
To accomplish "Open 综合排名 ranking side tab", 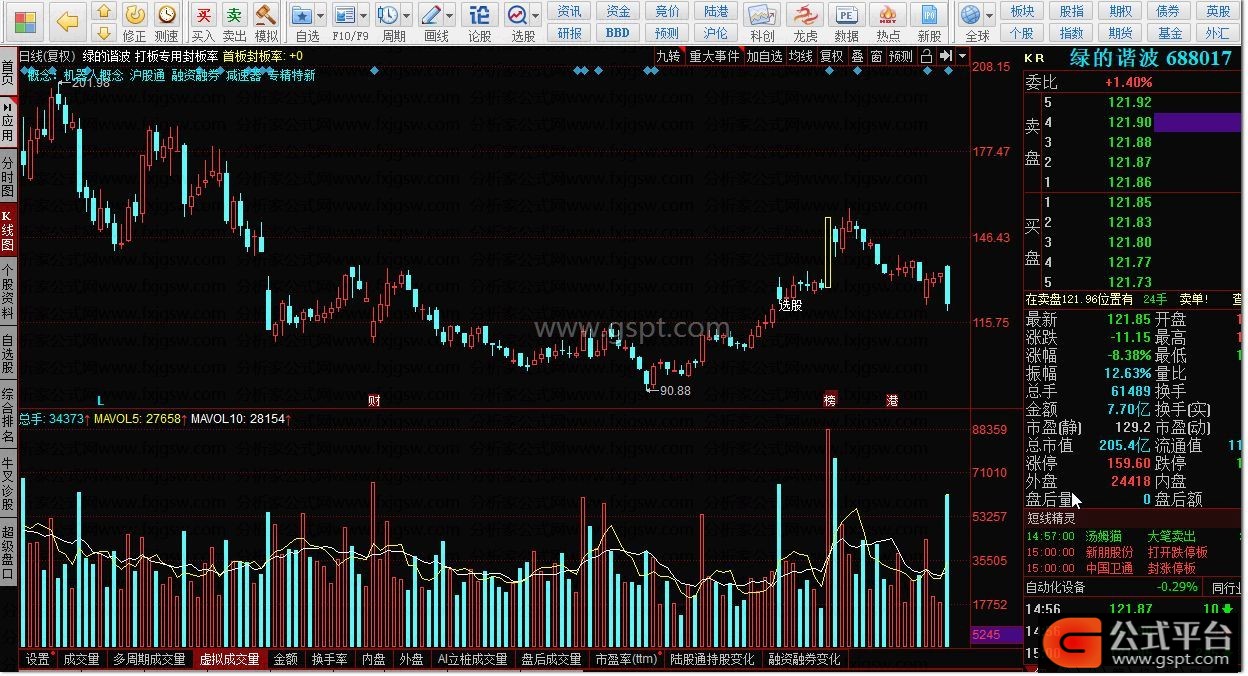I will (x=8, y=415).
